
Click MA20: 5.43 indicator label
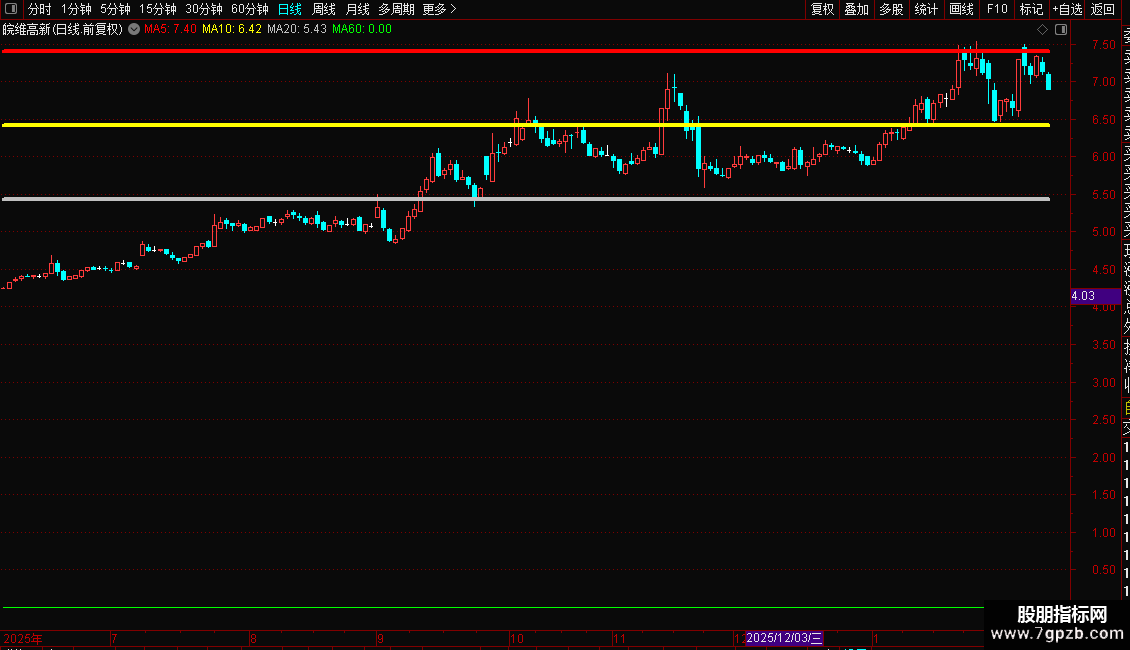click(296, 29)
